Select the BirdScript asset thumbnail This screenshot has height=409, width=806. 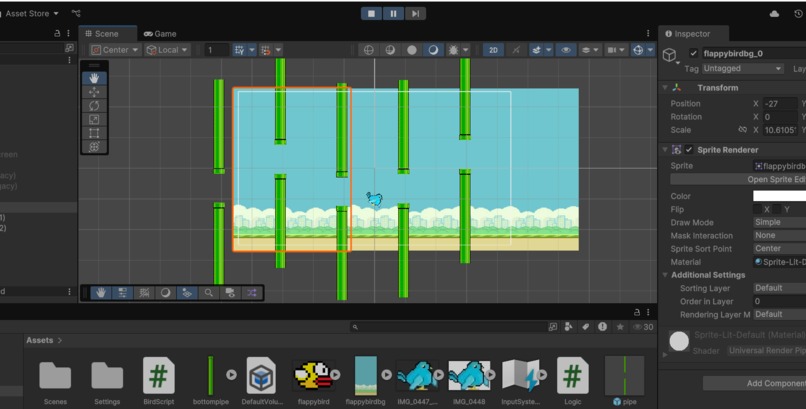[x=158, y=376]
